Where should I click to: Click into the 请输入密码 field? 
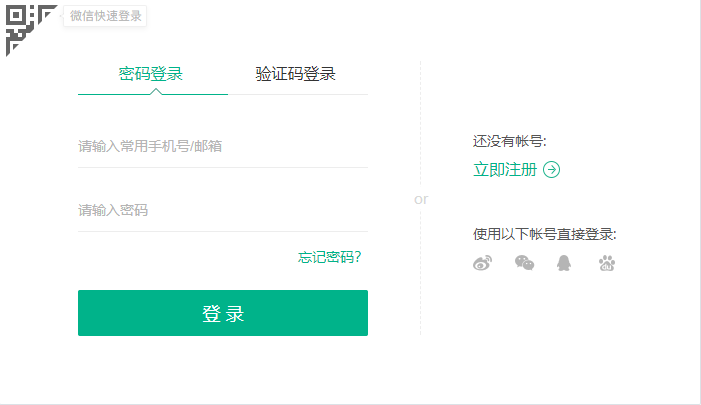222,210
